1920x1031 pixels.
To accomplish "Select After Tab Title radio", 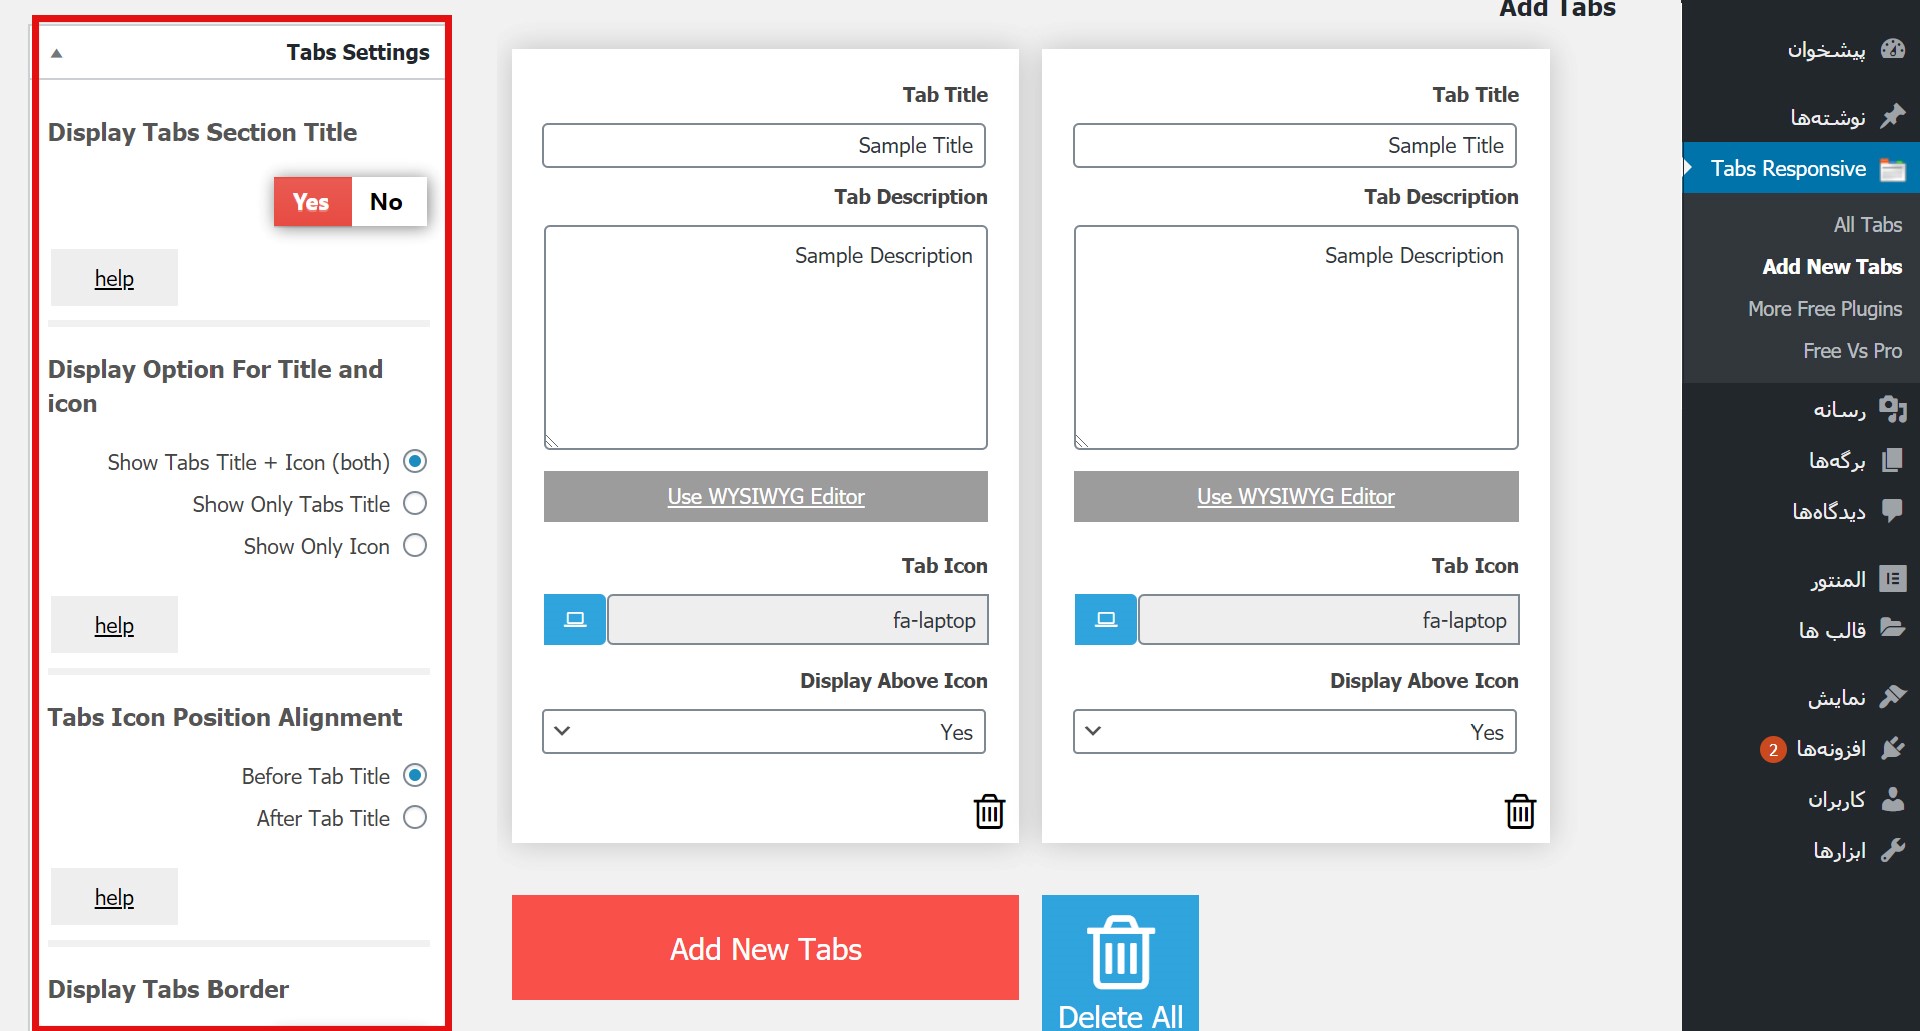I will (415, 818).
